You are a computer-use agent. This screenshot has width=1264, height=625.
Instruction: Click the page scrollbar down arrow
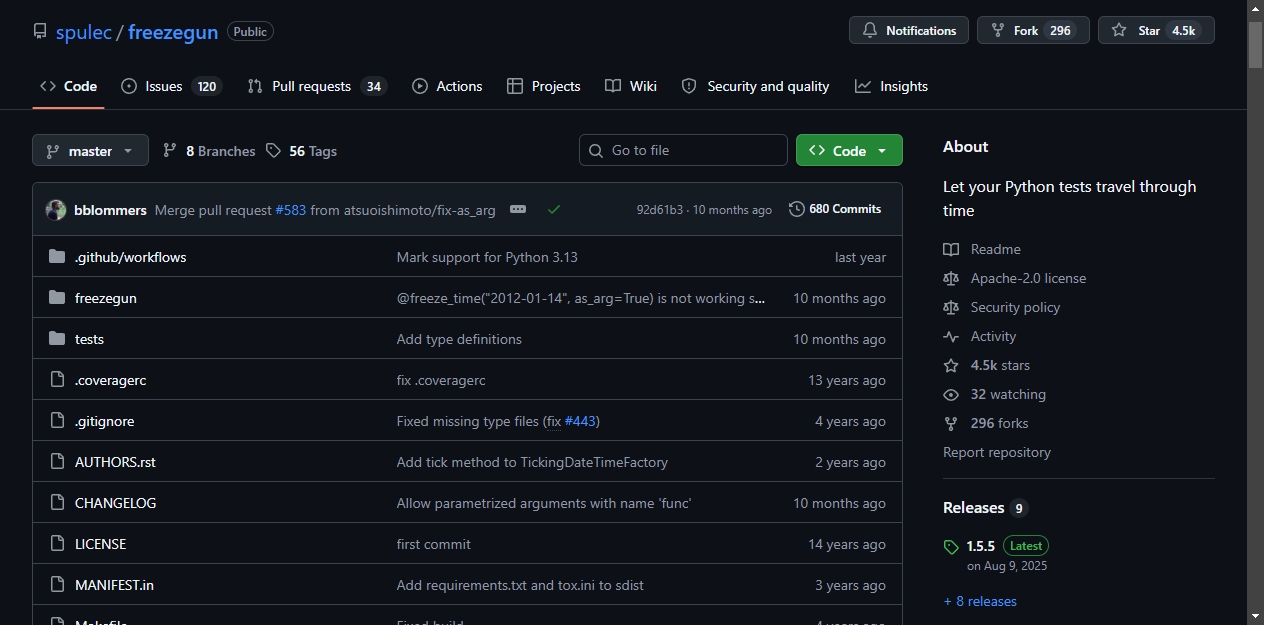coord(1255,616)
